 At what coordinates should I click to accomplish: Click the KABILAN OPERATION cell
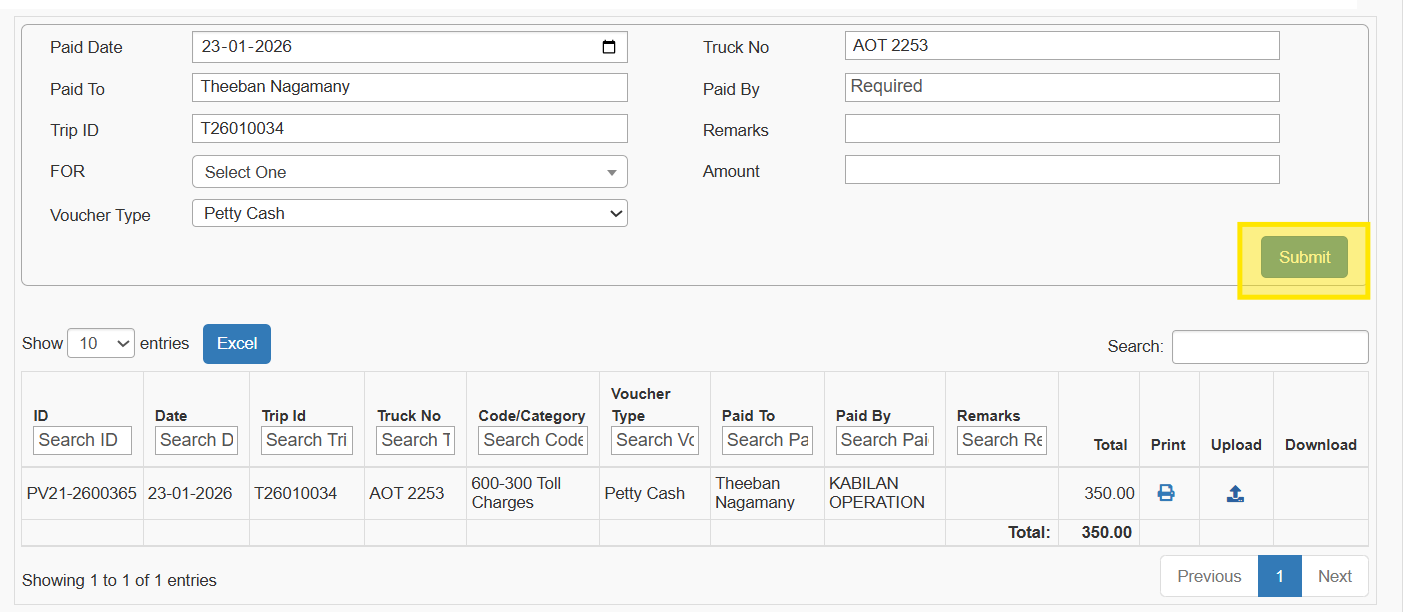(885, 493)
